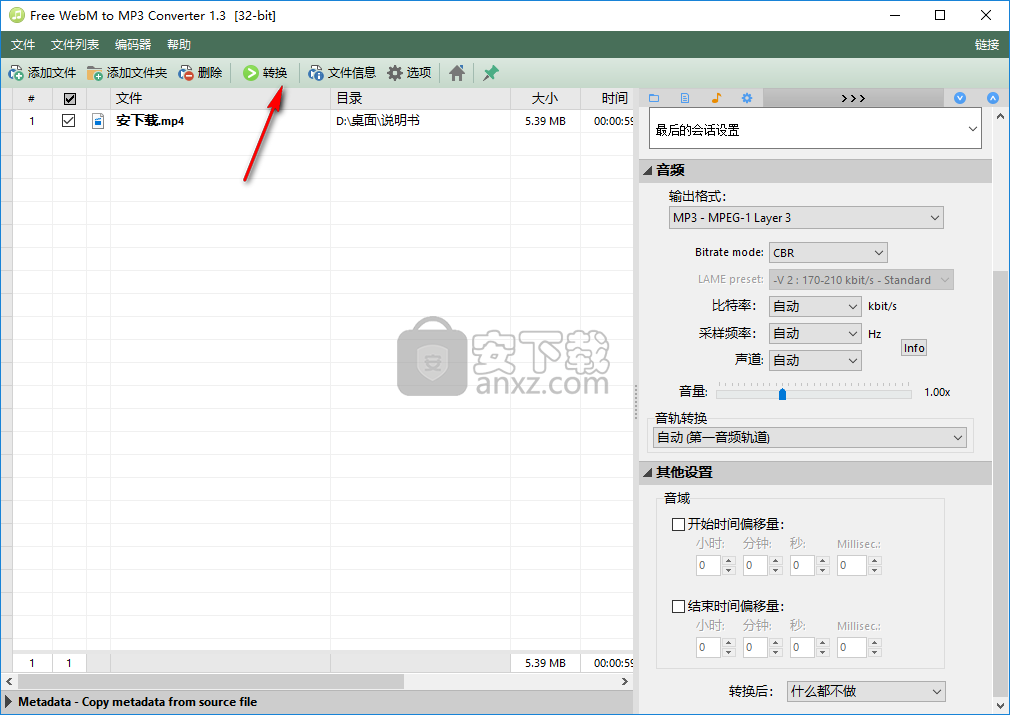
Task: Click the blue down-arrow circle icon
Action: [960, 98]
